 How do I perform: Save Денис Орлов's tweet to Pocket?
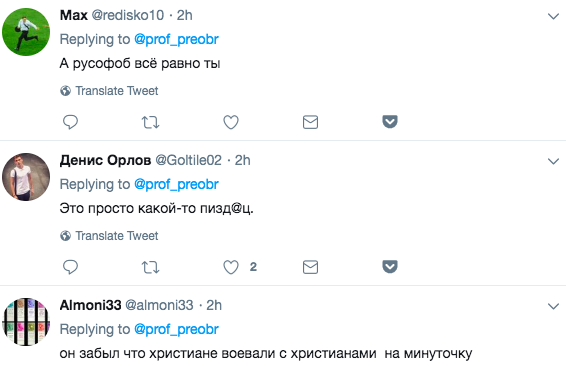click(x=390, y=267)
